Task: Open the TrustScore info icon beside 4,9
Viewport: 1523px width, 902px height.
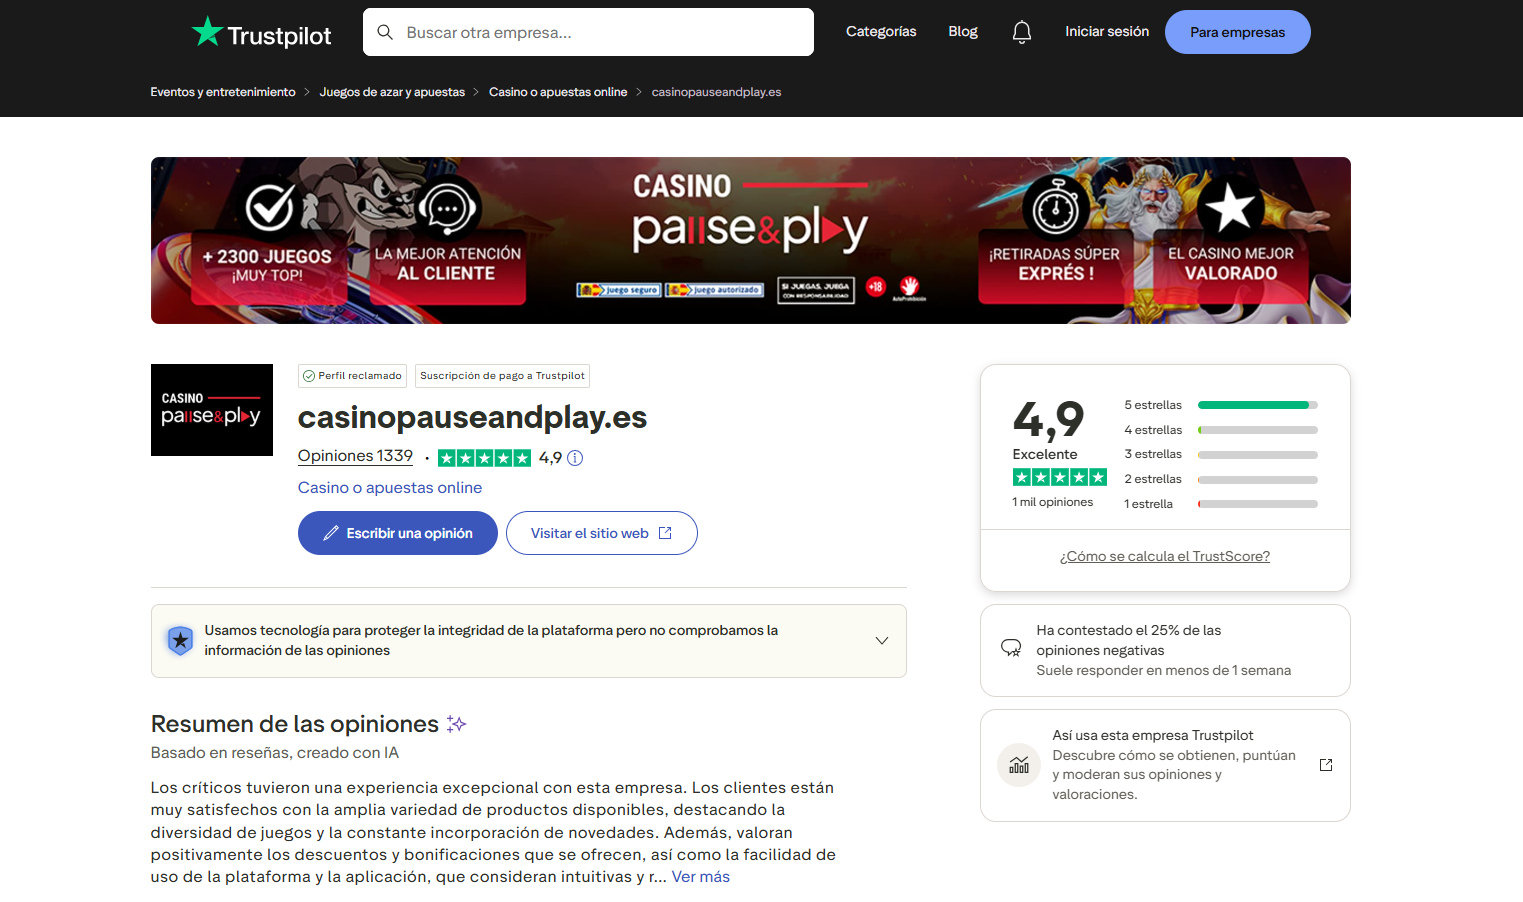Action: click(x=575, y=457)
